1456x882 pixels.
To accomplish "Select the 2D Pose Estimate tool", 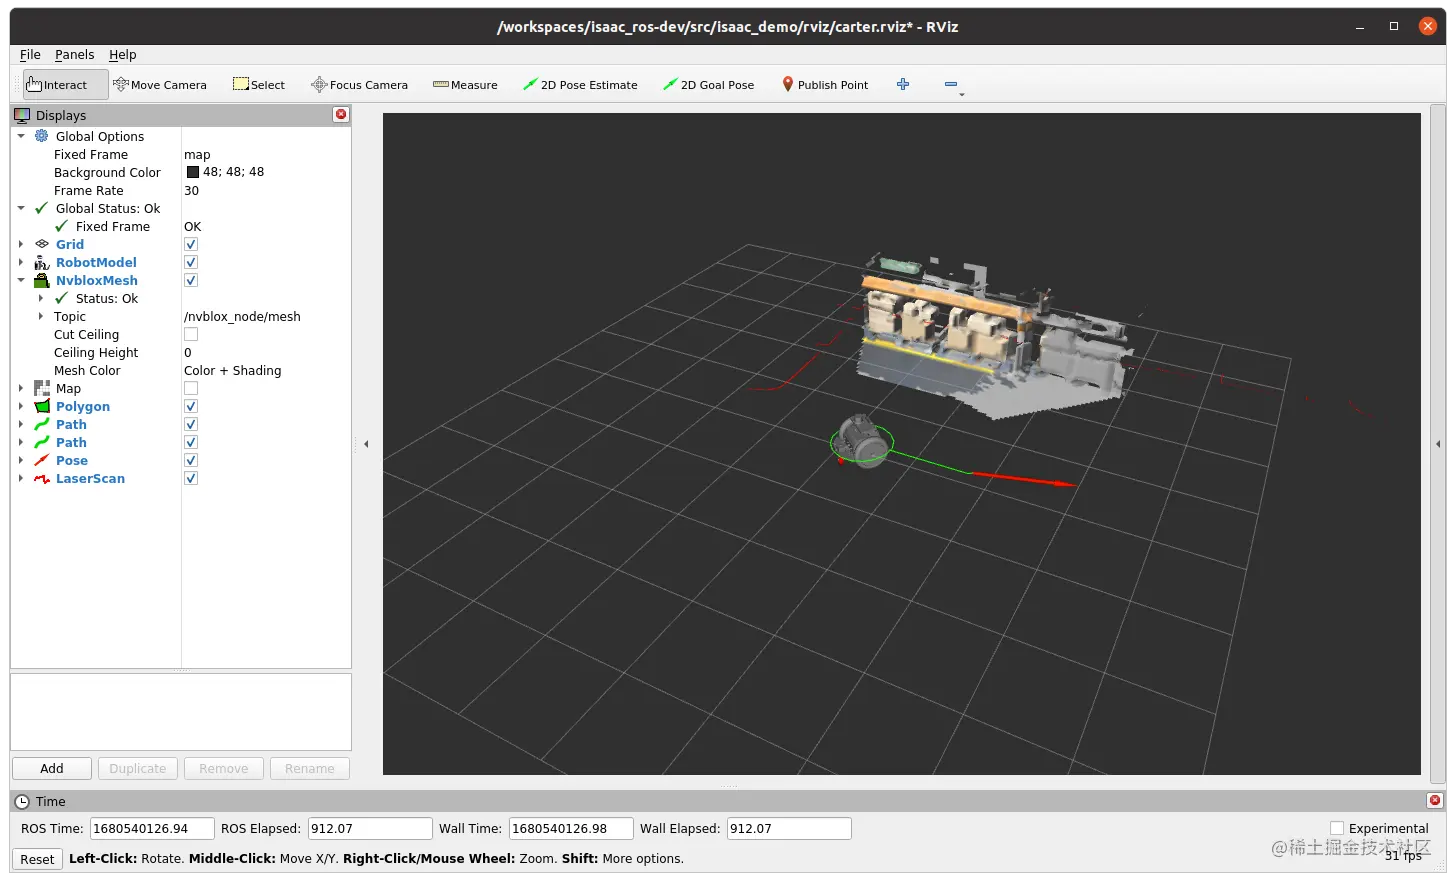I will click(580, 84).
